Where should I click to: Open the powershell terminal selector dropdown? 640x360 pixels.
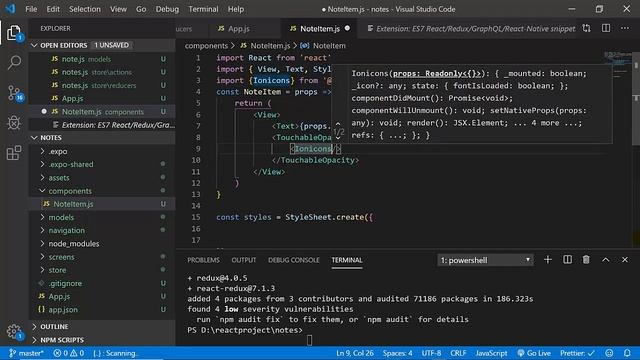pyautogui.click(x=485, y=260)
